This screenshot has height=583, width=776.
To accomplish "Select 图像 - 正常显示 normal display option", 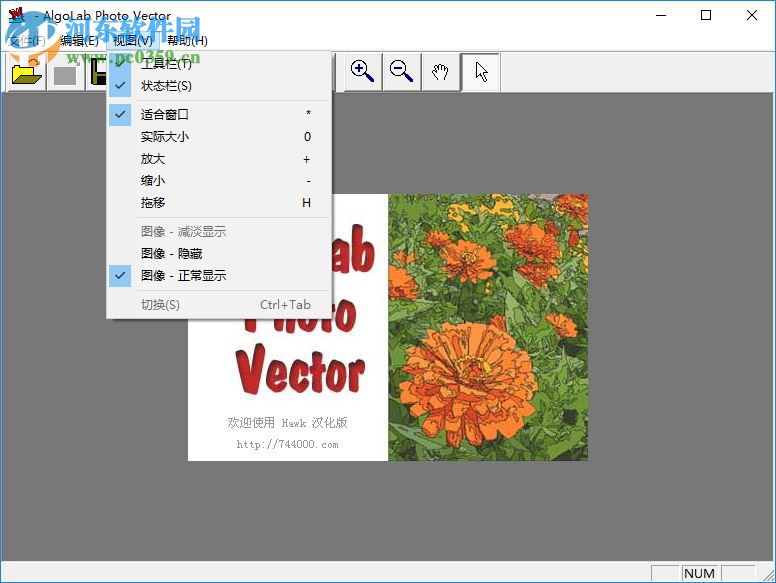I will tap(219, 276).
